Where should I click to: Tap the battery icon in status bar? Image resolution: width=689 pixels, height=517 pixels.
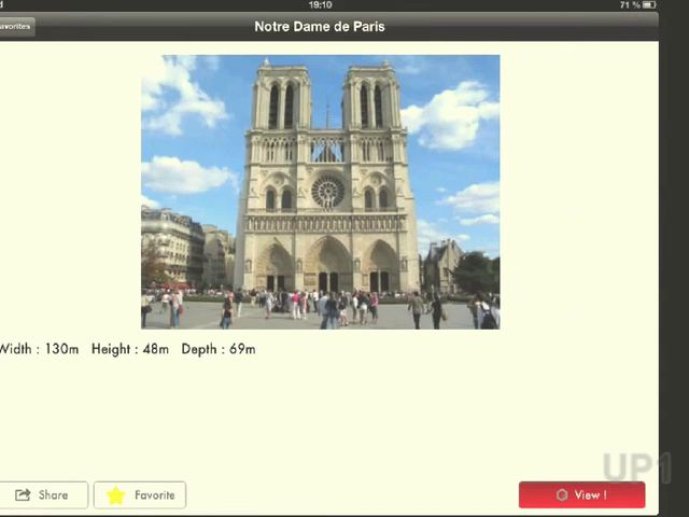pos(649,5)
